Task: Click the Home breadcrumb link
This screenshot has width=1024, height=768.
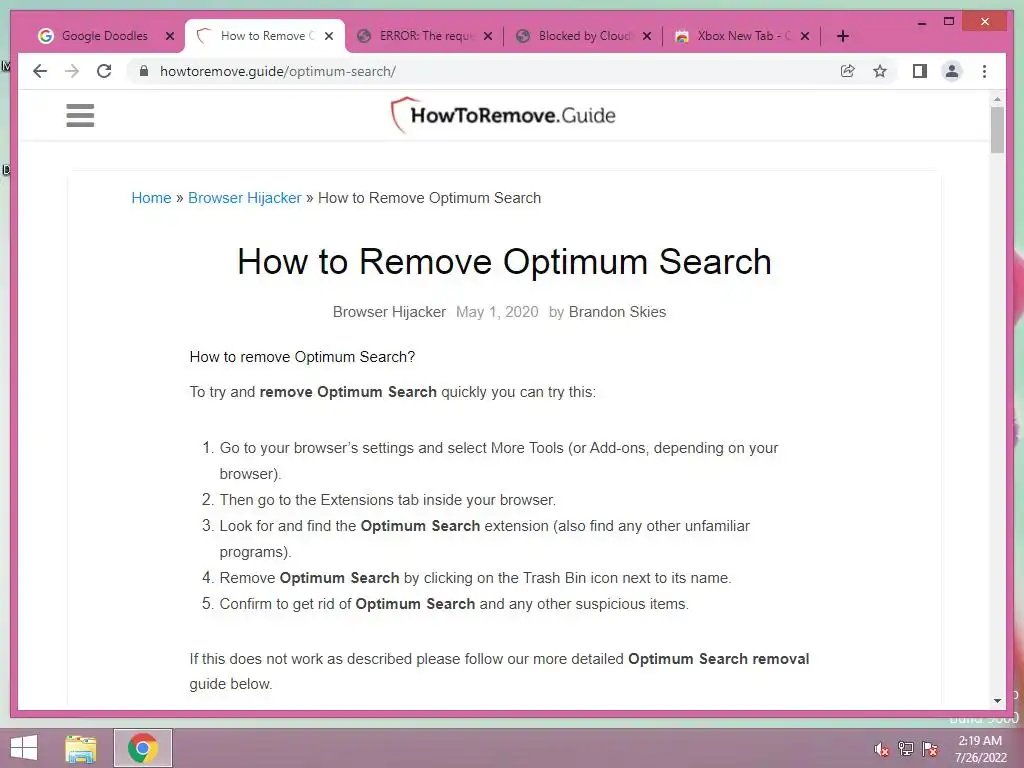Action: 151,198
